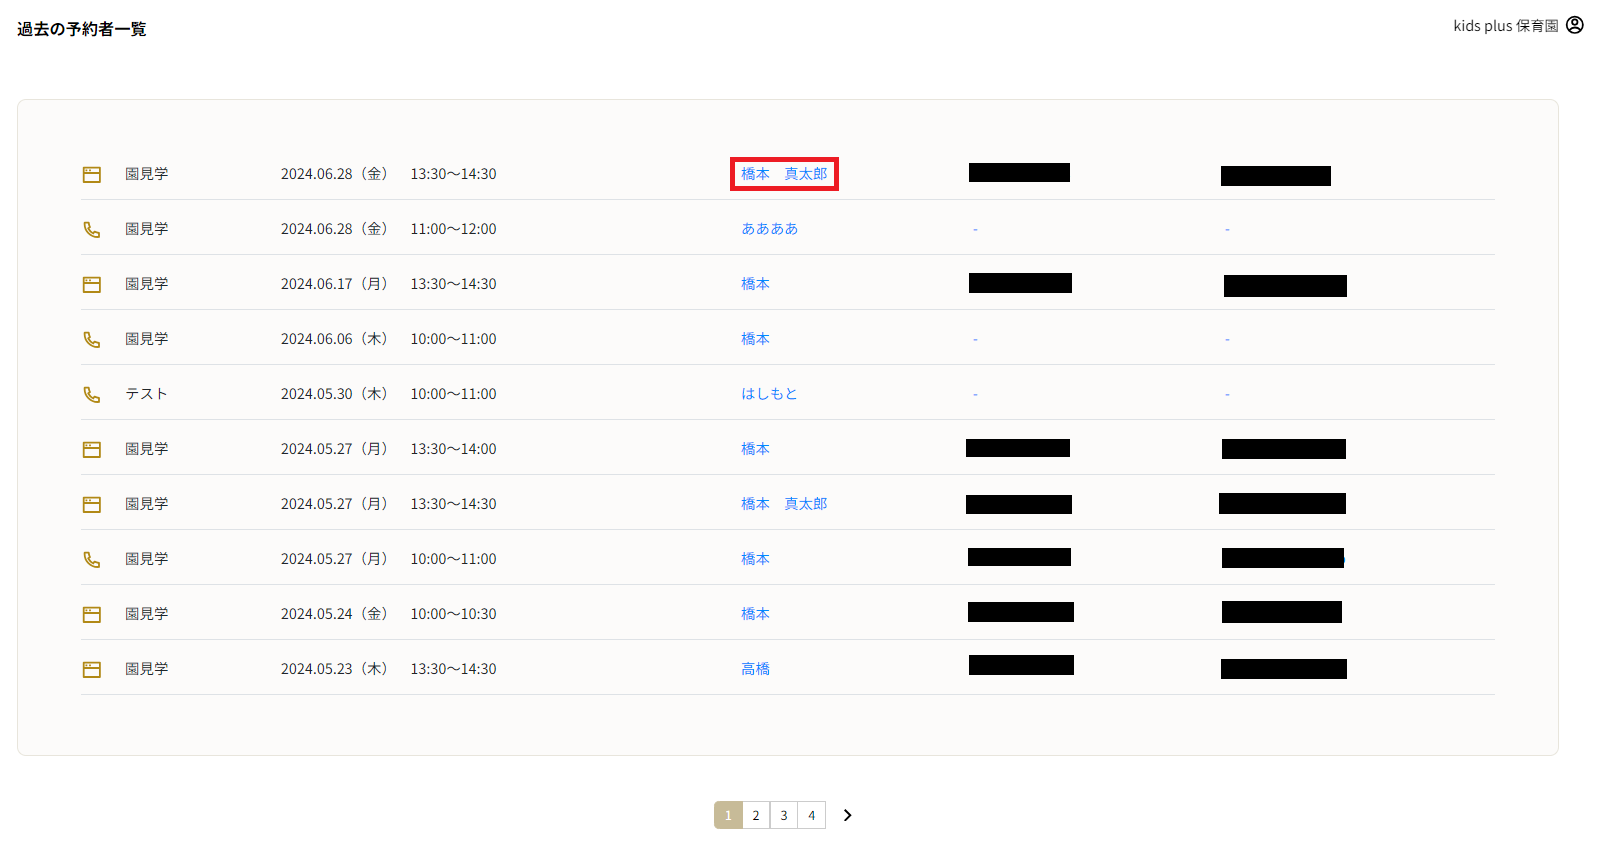
Task: Open the 高橋 reserver link
Action: coord(755,669)
